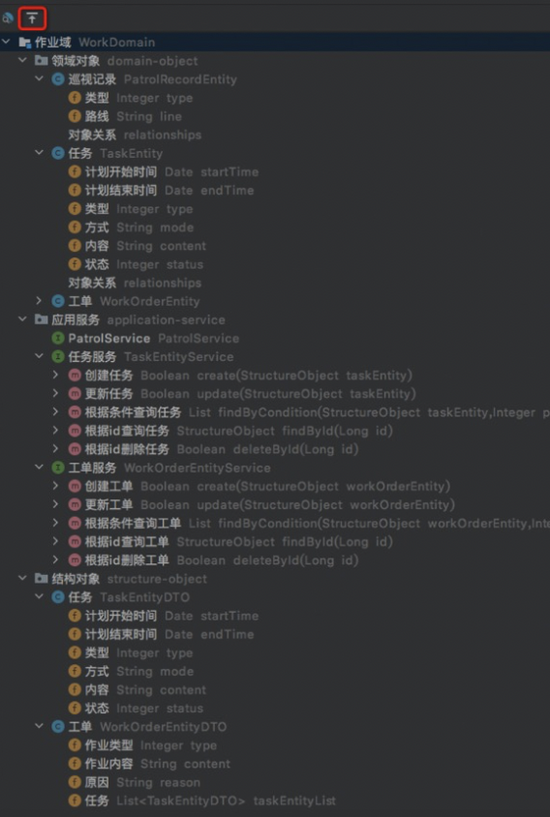Expand the 根据条件查询工单 method row
Screen dimensions: 550x817
click(x=56, y=523)
